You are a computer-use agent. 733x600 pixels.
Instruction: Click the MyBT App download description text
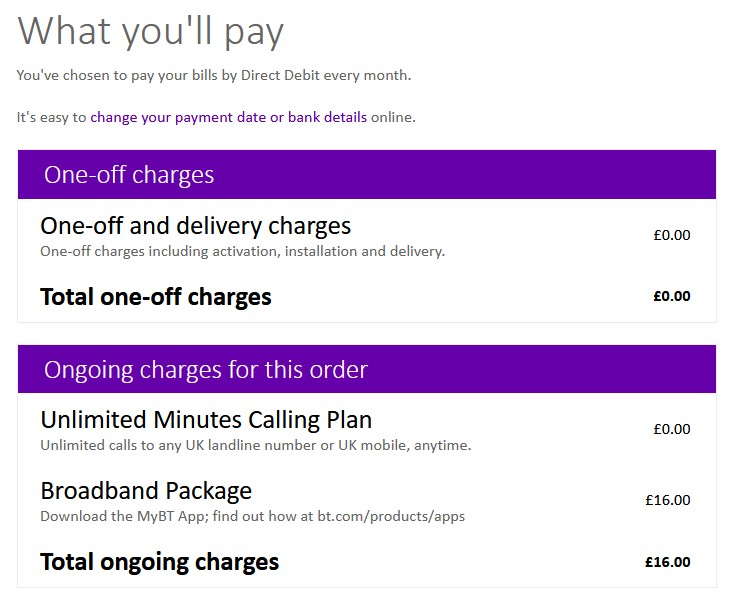pyautogui.click(x=252, y=516)
